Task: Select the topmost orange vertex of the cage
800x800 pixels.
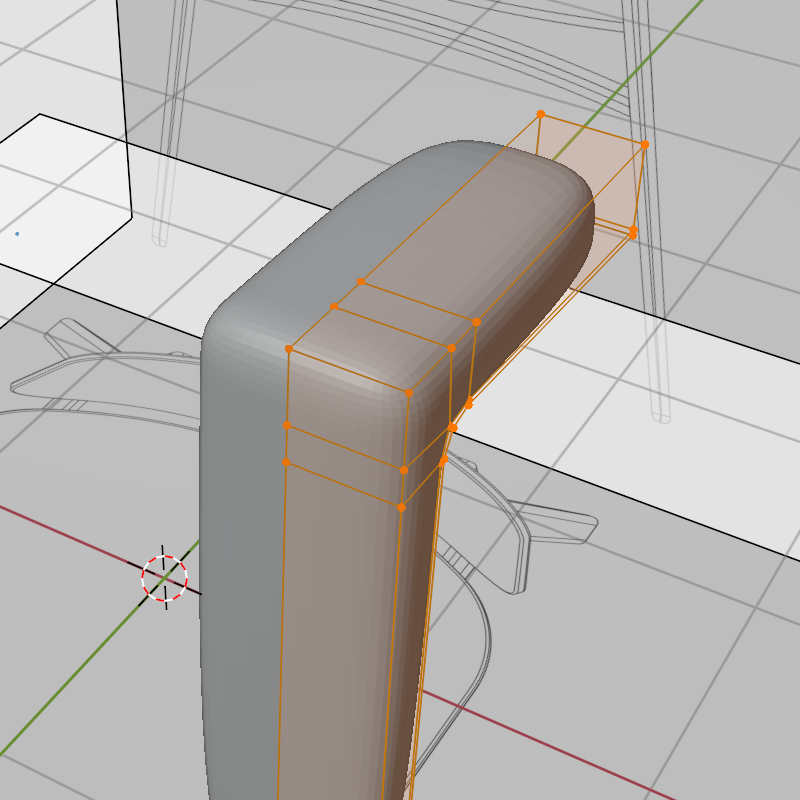Action: pos(541,114)
